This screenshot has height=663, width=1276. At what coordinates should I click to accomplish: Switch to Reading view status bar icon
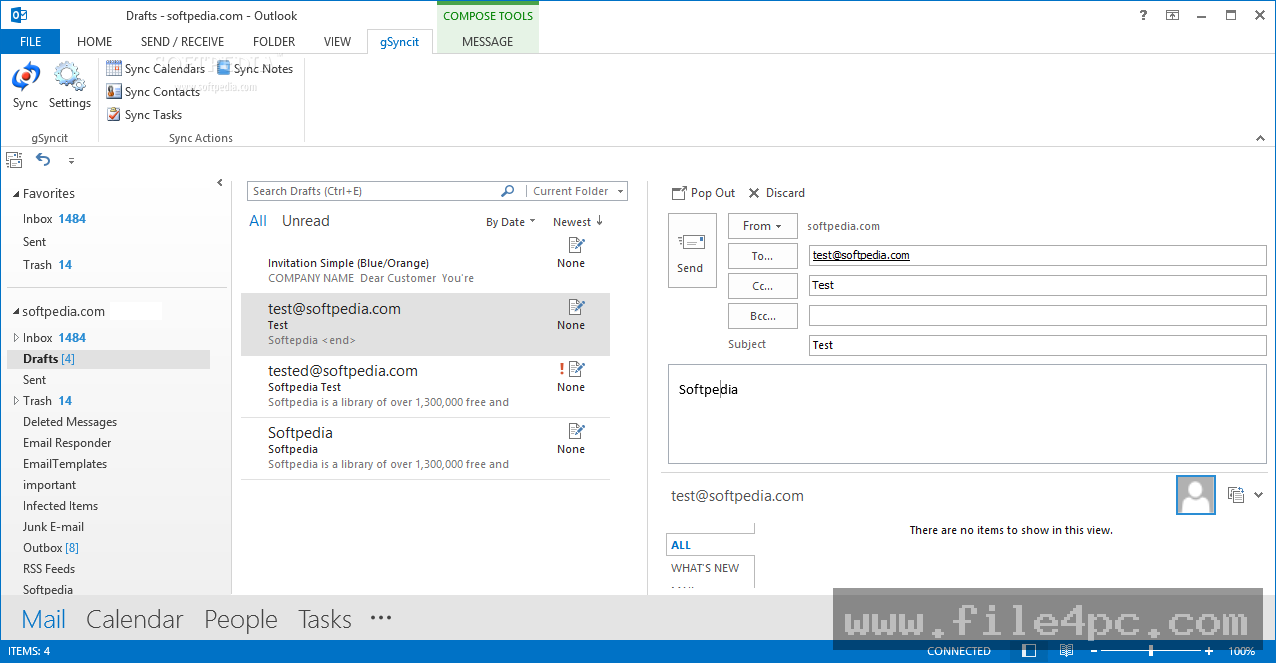tap(1067, 651)
